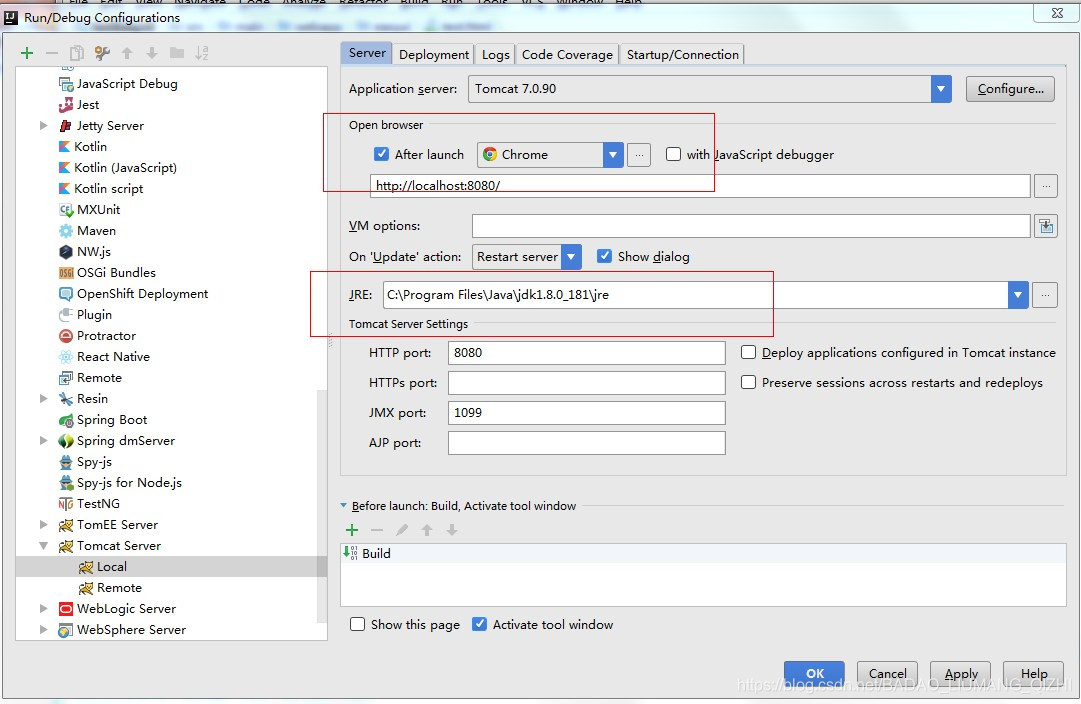Image resolution: width=1081 pixels, height=704 pixels.
Task: Switch to the Deployment tab
Action: point(434,54)
